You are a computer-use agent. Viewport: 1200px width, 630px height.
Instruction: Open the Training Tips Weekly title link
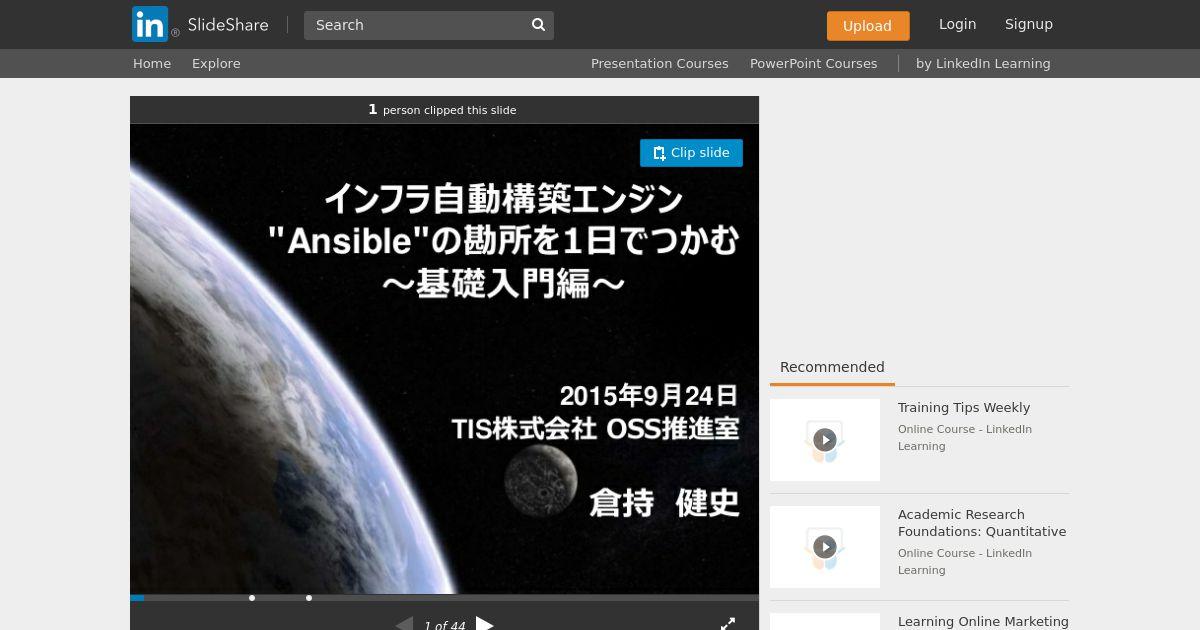click(x=964, y=408)
